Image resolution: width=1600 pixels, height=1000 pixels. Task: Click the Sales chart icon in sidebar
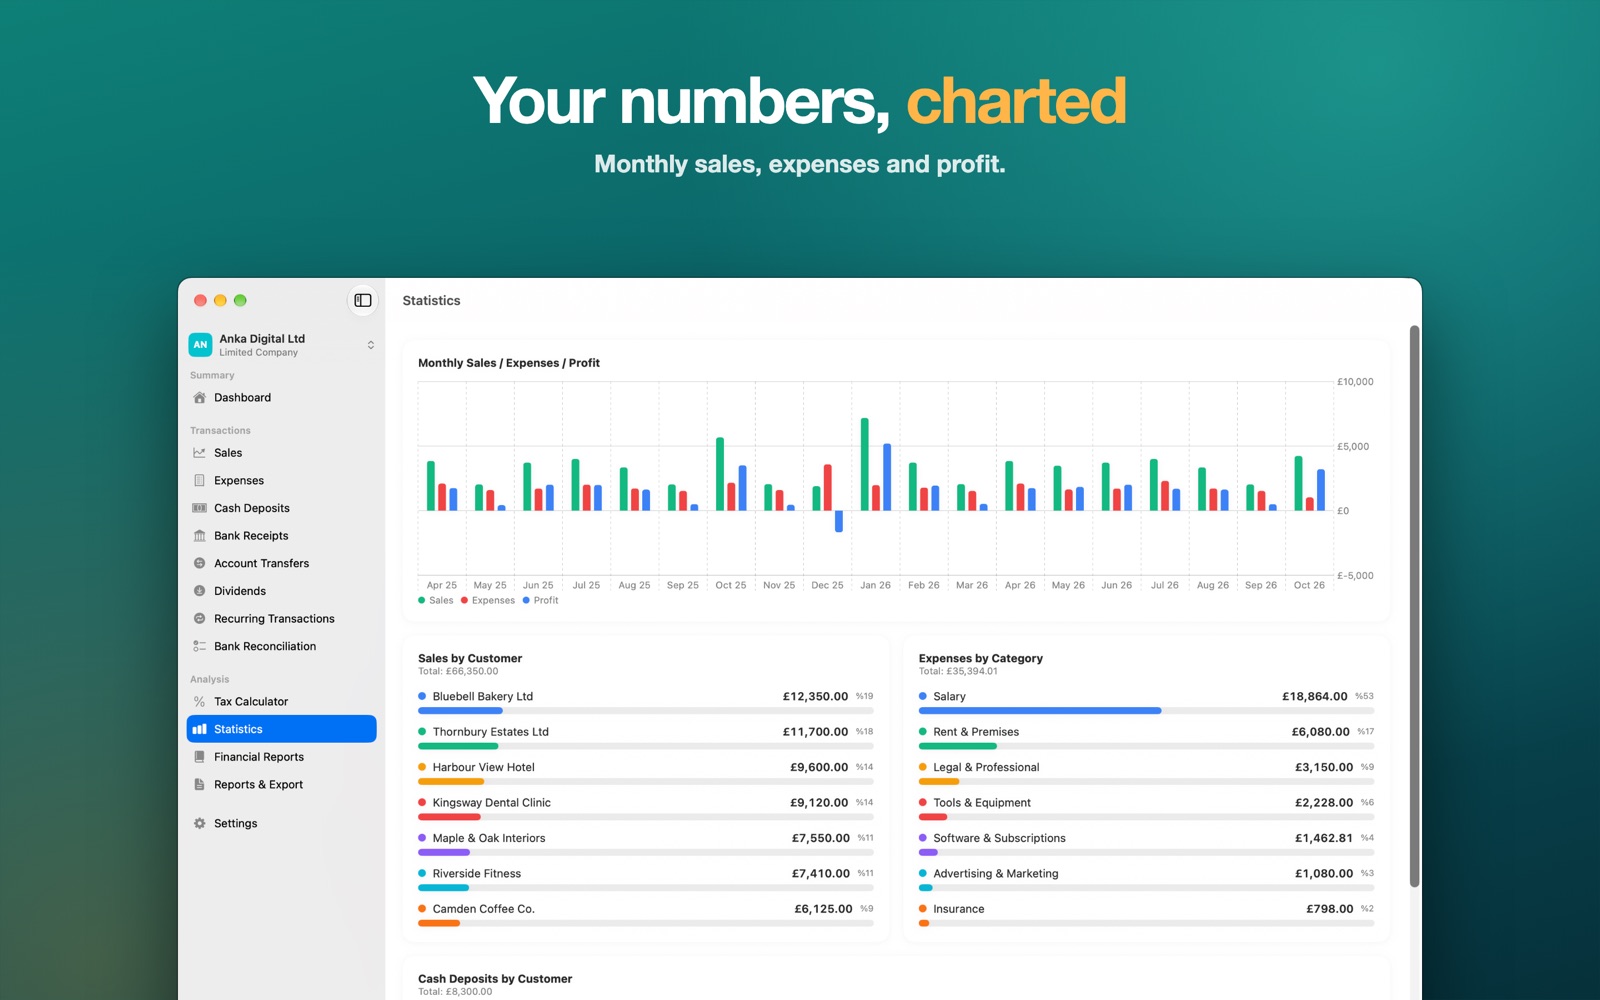click(199, 453)
